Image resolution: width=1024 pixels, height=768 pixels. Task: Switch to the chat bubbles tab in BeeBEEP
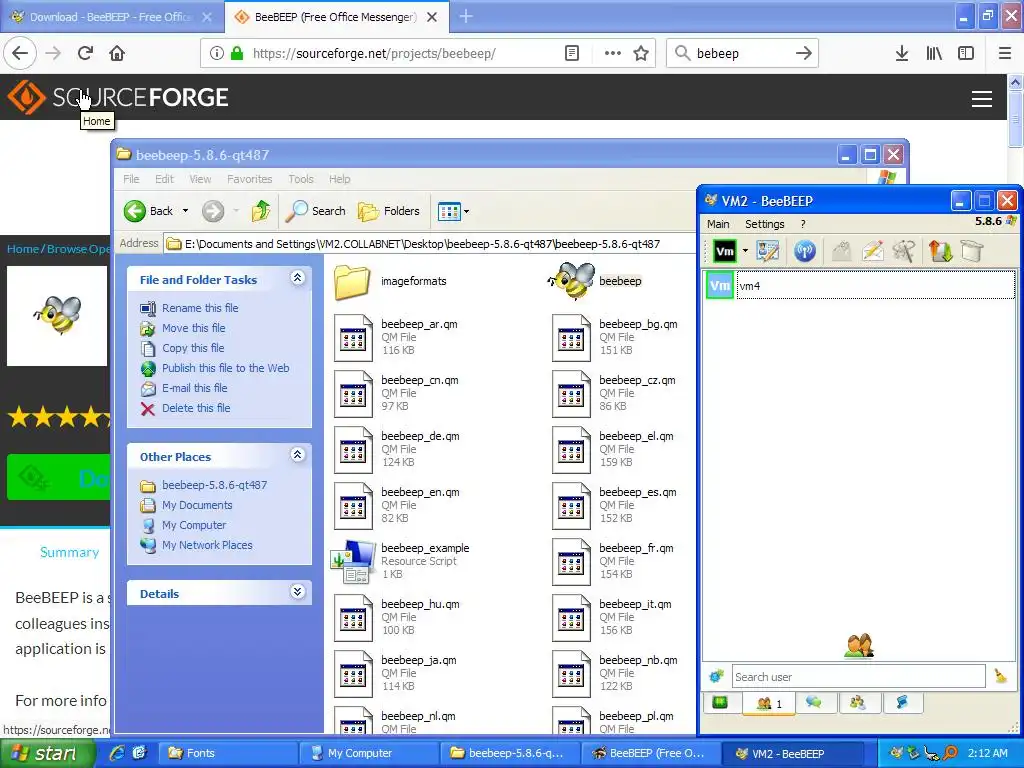[814, 703]
